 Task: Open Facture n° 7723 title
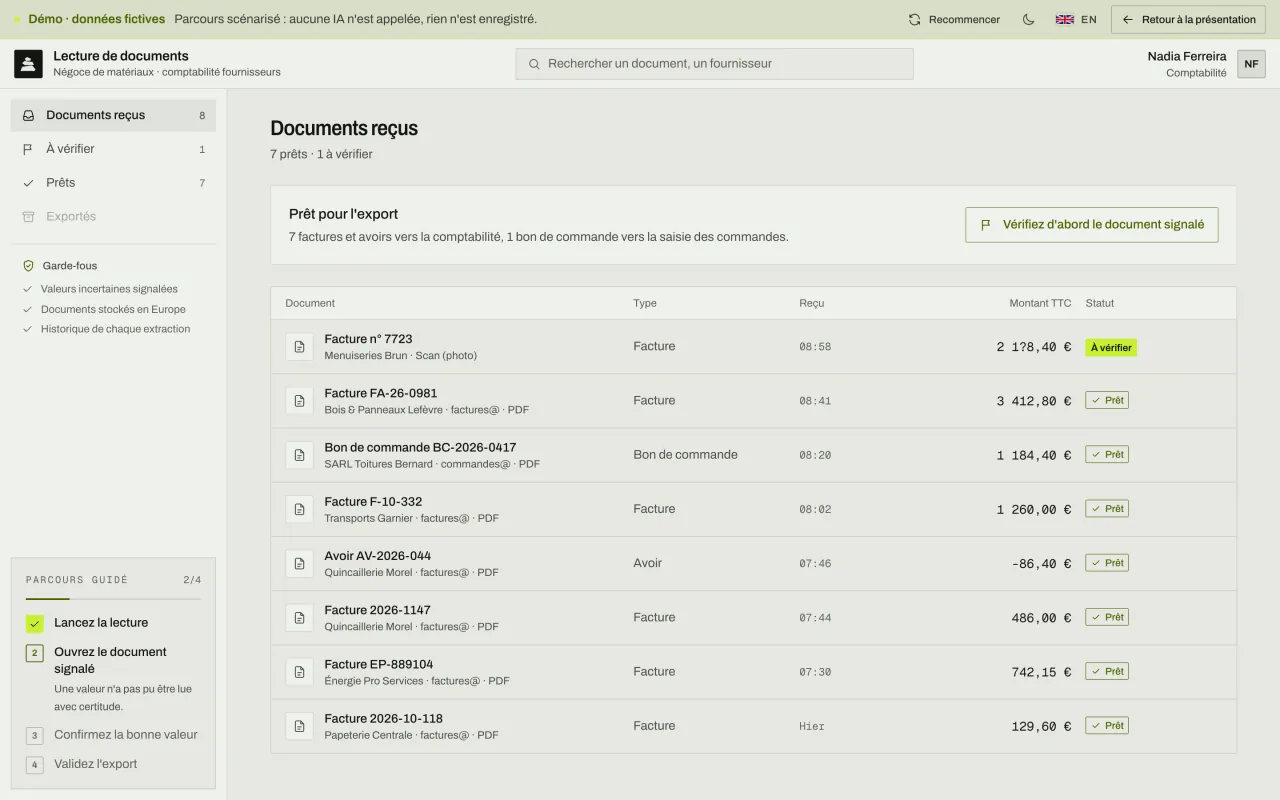point(368,339)
